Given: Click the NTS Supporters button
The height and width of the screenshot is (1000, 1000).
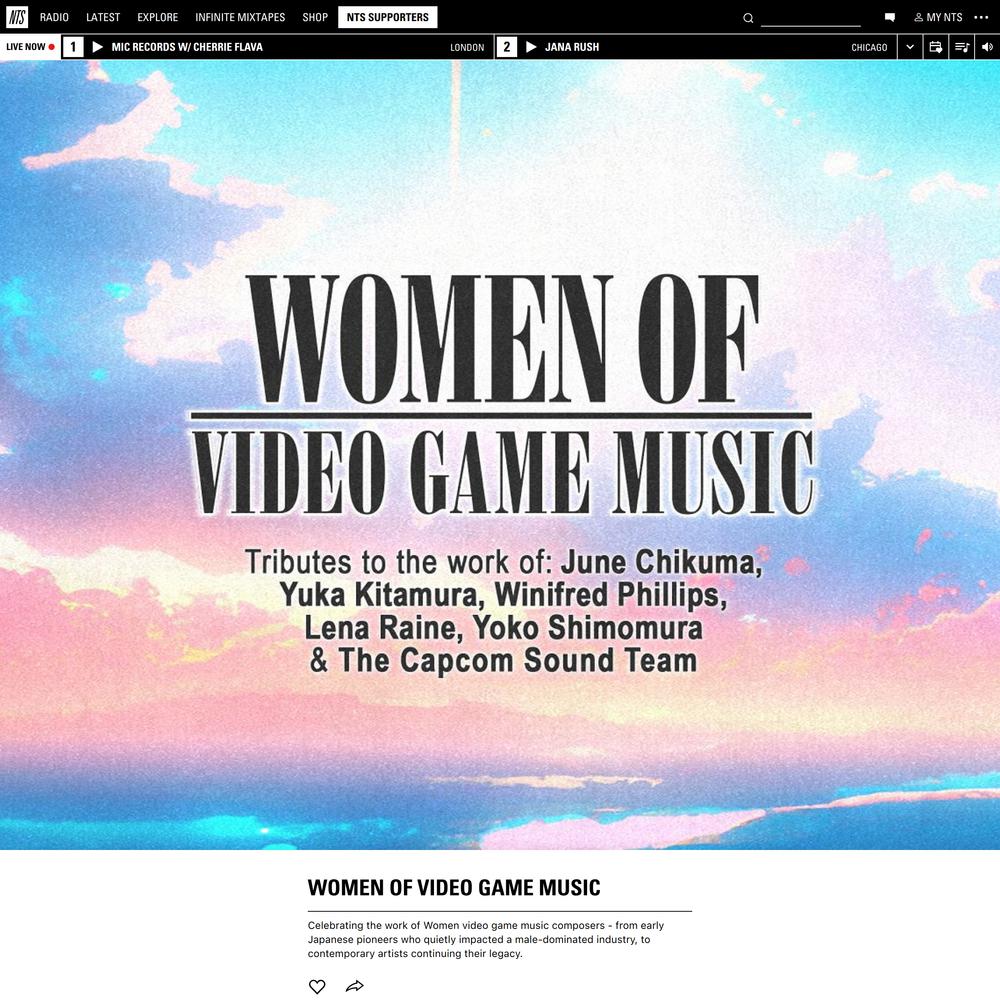Looking at the screenshot, I should pyautogui.click(x=388, y=17).
